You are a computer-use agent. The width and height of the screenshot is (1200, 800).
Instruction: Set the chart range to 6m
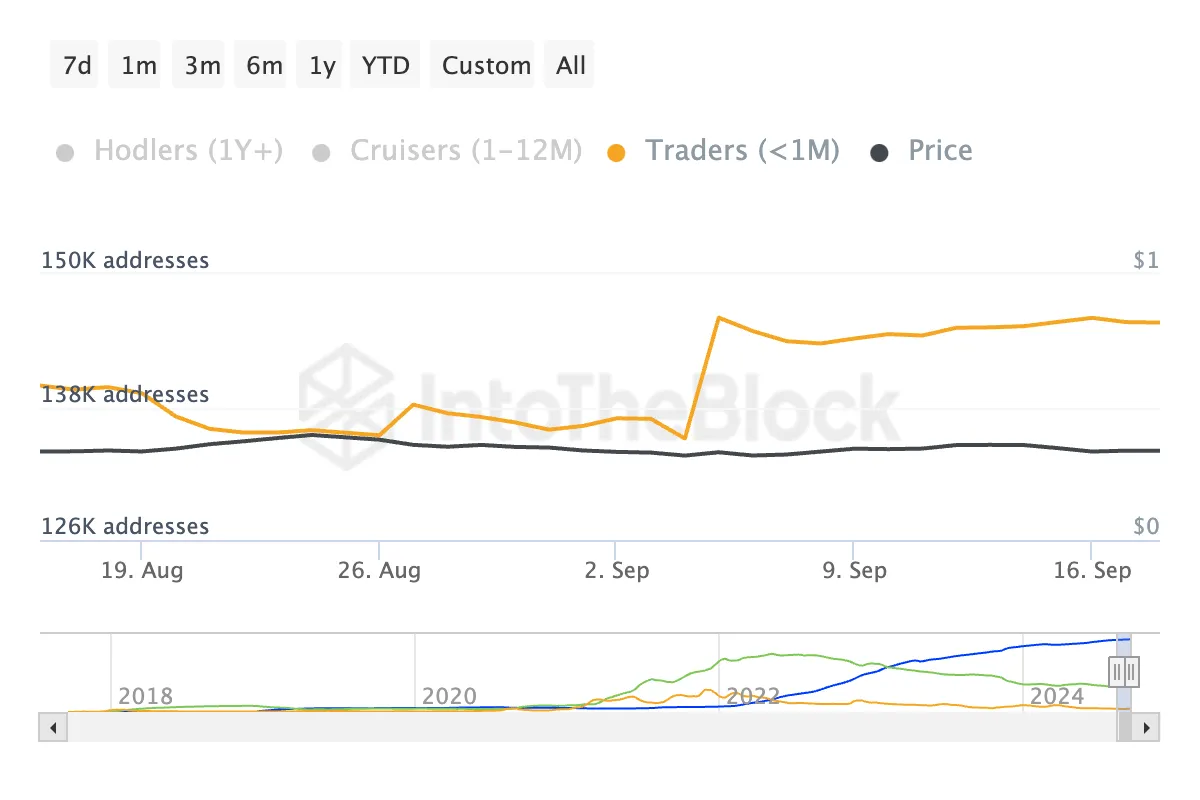[x=264, y=66]
